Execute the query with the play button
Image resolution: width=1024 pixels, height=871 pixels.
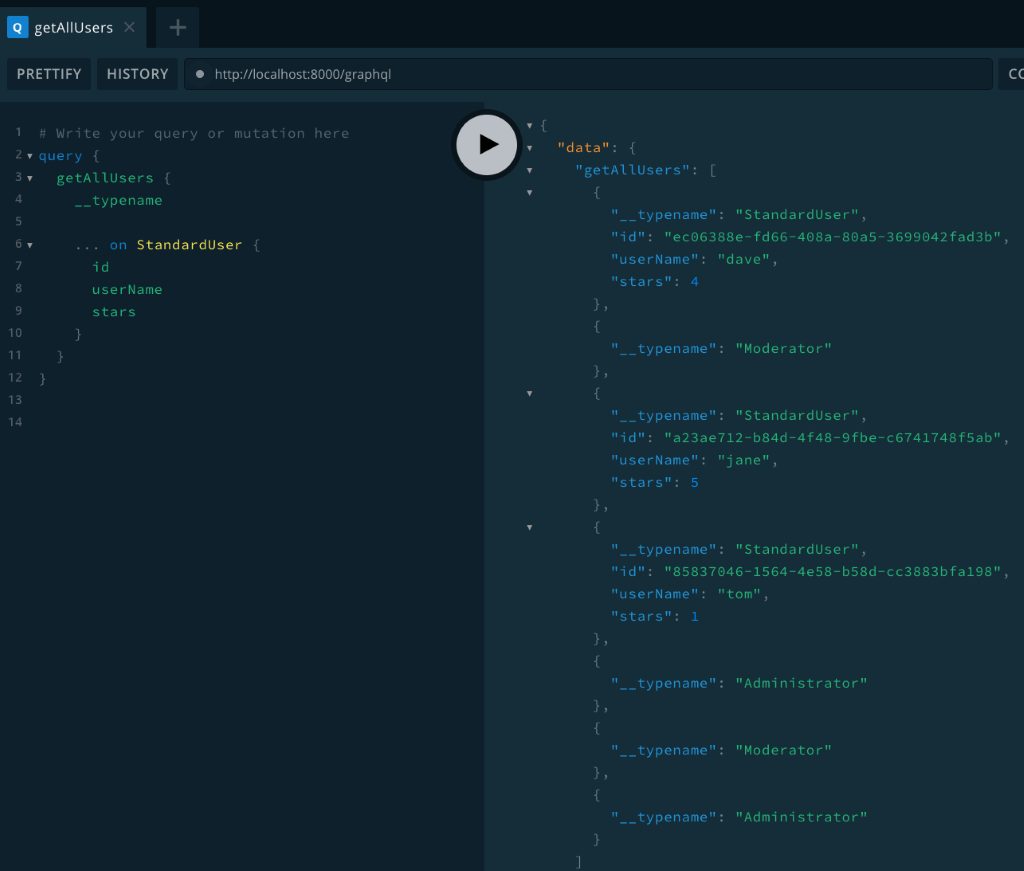tap(486, 144)
